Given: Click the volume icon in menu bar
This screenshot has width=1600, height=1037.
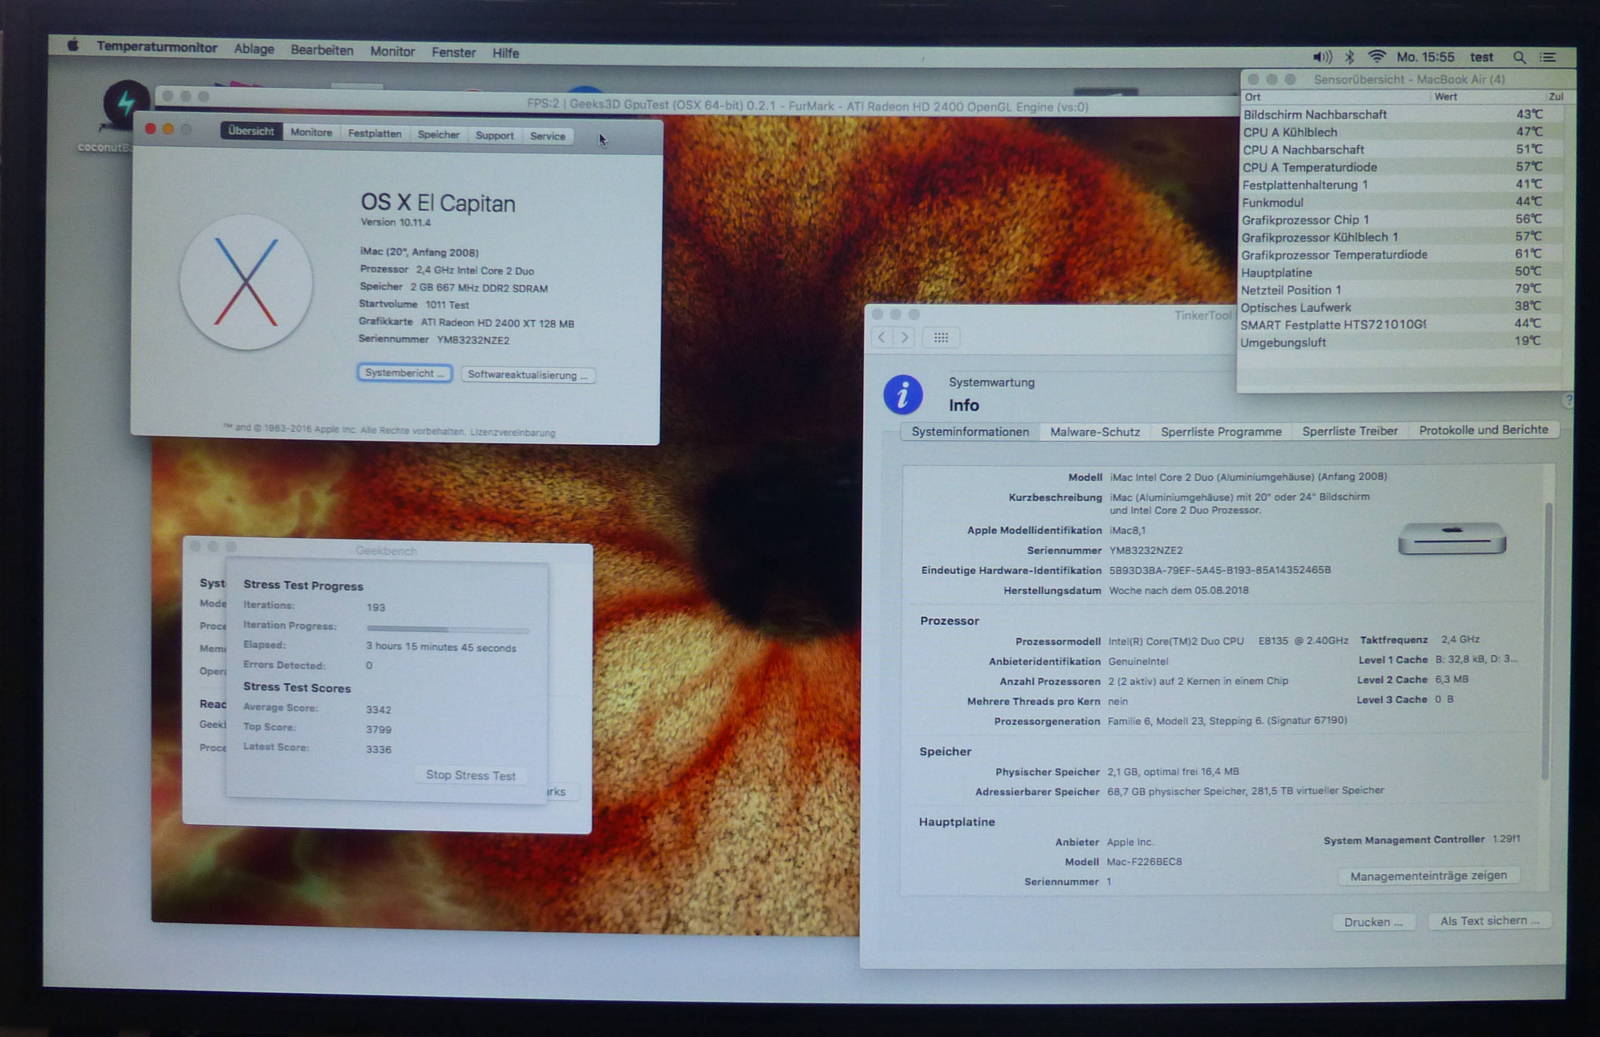Looking at the screenshot, I should (x=1322, y=57).
